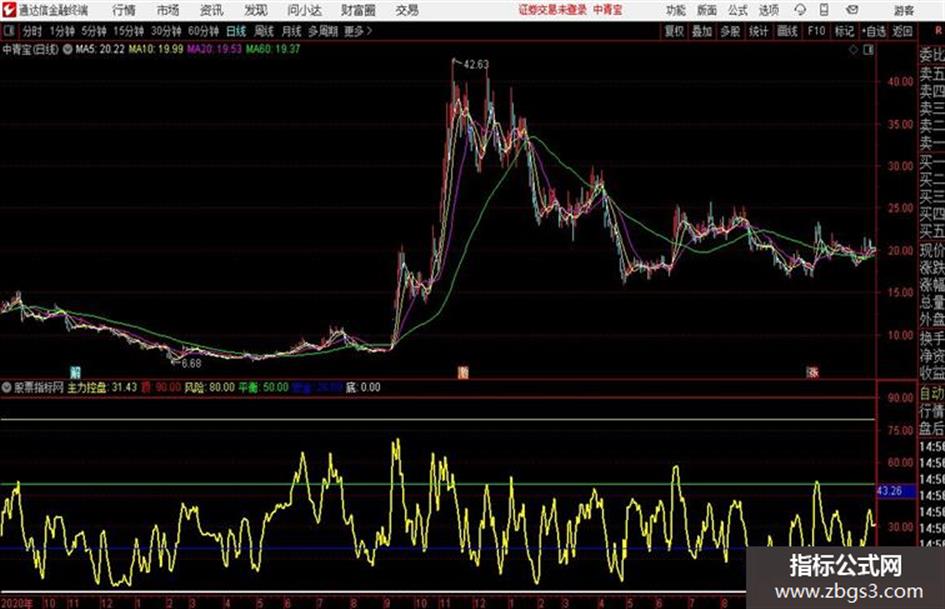Screen dimensions: 945x609
Task: Switch to the 60分钟 period tab
Action: tap(203, 31)
